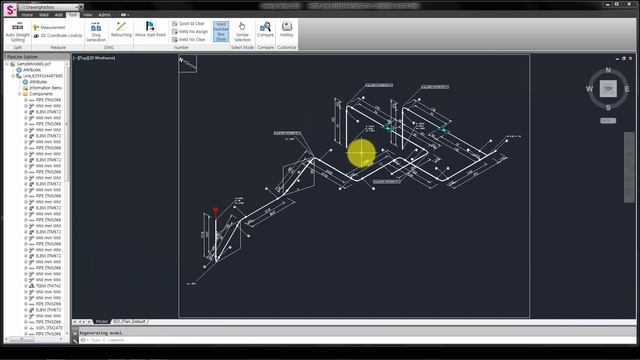Click E on the ViewCube compass
The image size is (640, 360).
627,89
